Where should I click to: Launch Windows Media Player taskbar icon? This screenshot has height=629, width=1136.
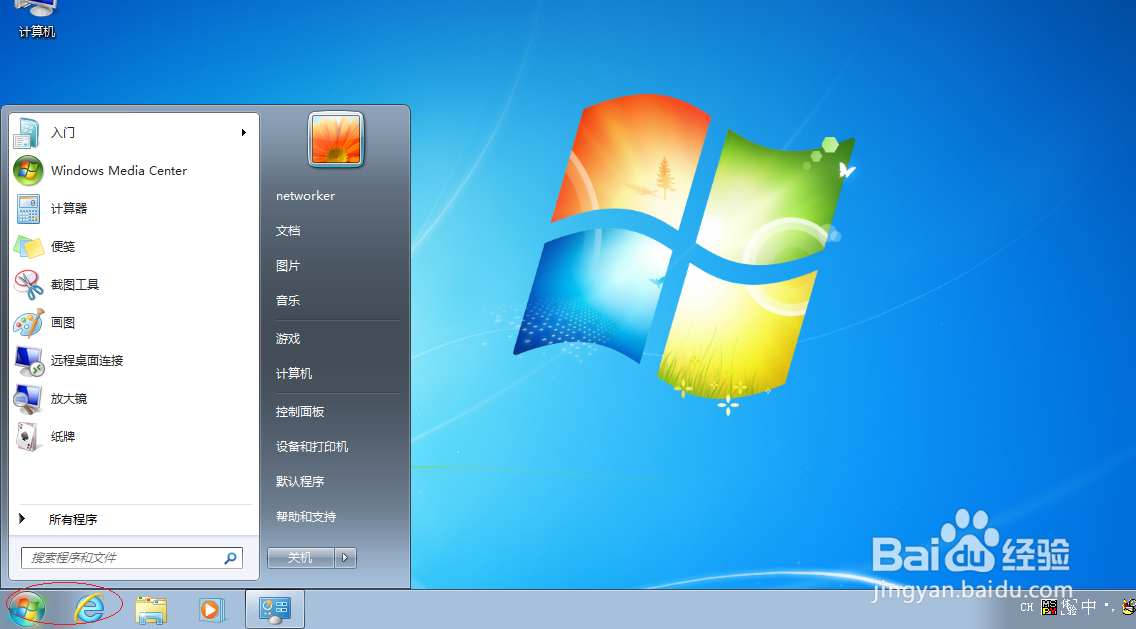pyautogui.click(x=211, y=609)
